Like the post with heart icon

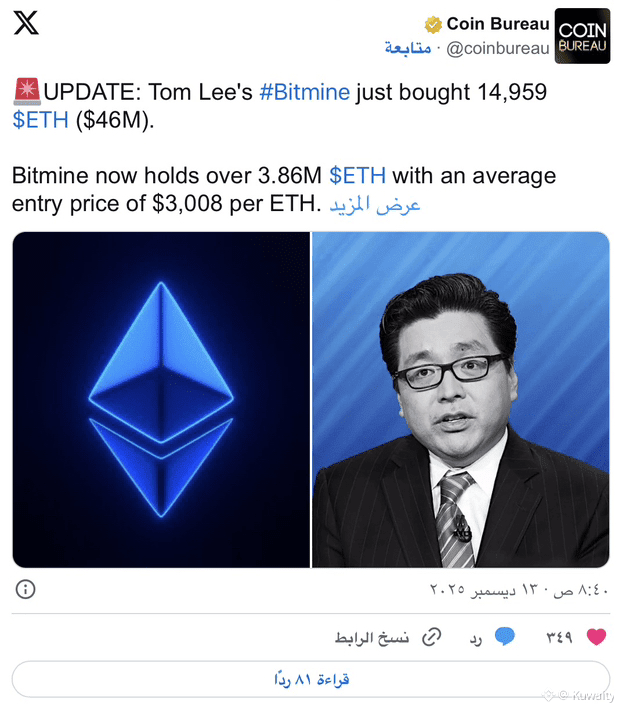(x=596, y=637)
